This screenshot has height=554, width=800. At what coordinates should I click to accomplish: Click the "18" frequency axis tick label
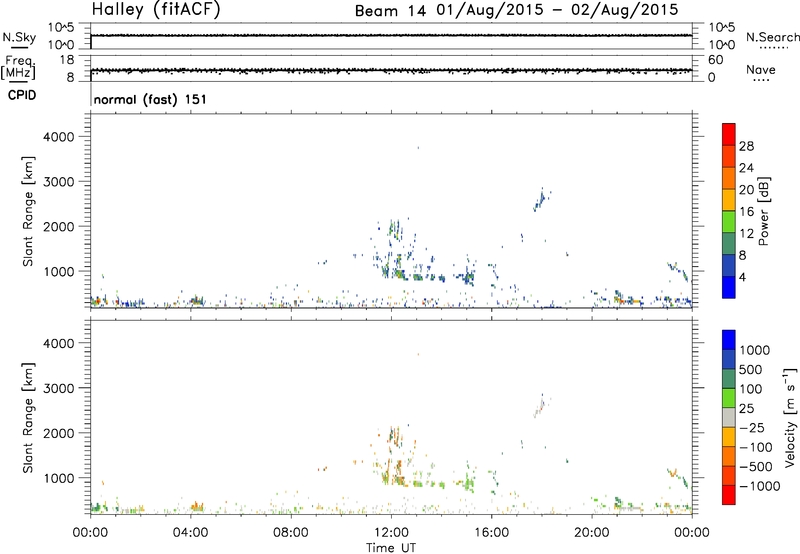tap(67, 60)
